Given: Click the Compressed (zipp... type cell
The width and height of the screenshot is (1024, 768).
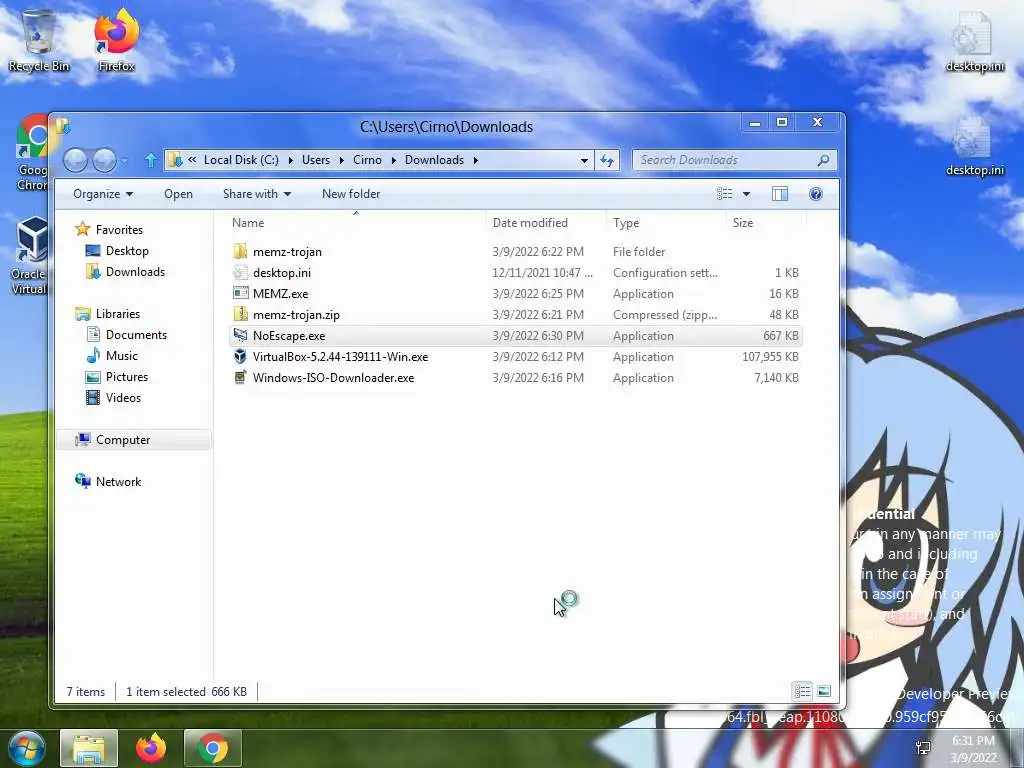Looking at the screenshot, I should [x=665, y=315].
